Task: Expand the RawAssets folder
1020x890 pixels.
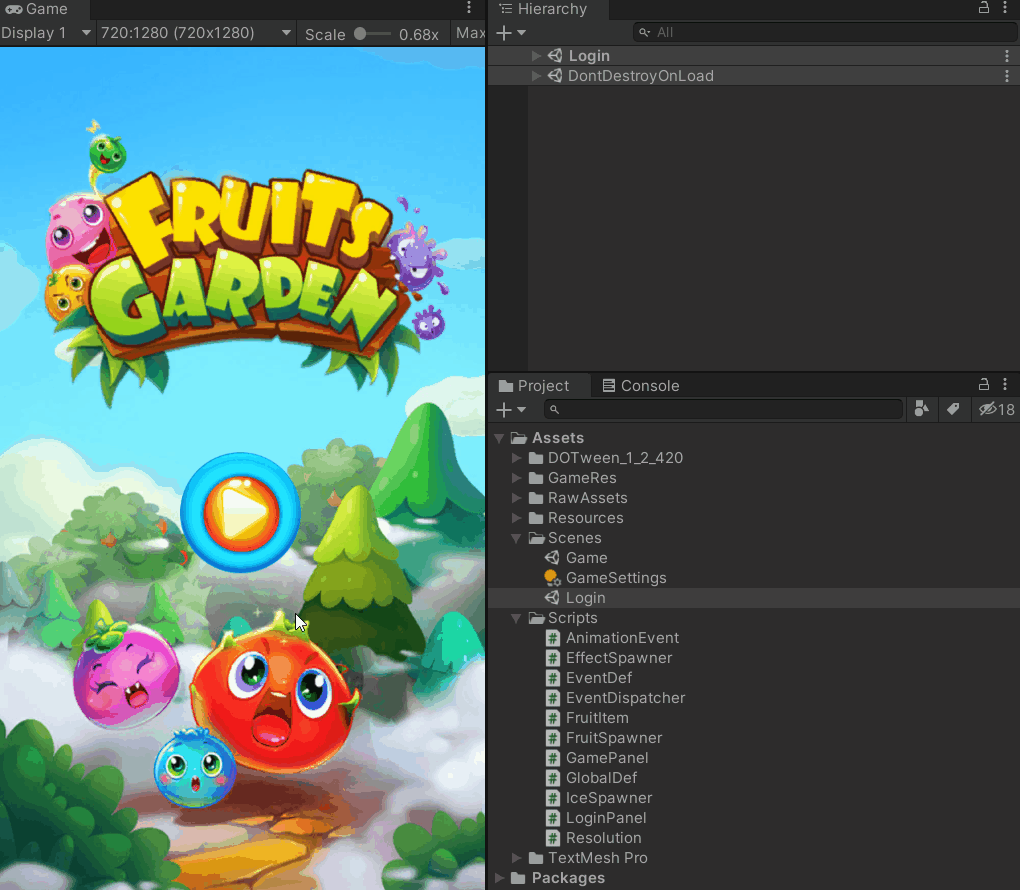Action: tap(517, 498)
